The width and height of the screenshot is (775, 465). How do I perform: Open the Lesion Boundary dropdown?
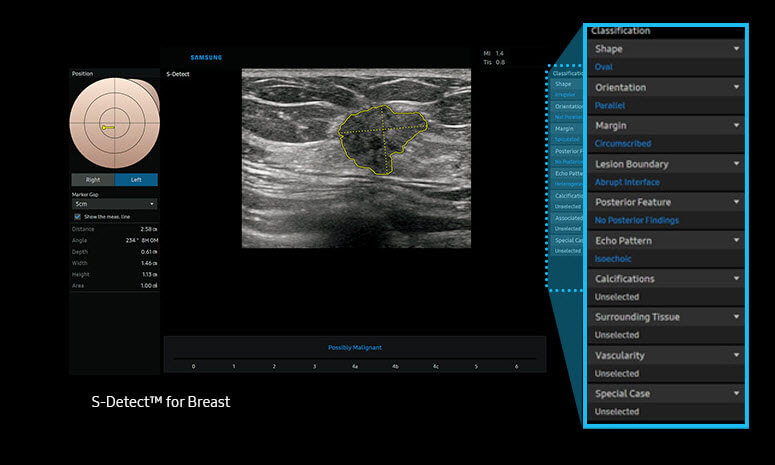[x=666, y=164]
